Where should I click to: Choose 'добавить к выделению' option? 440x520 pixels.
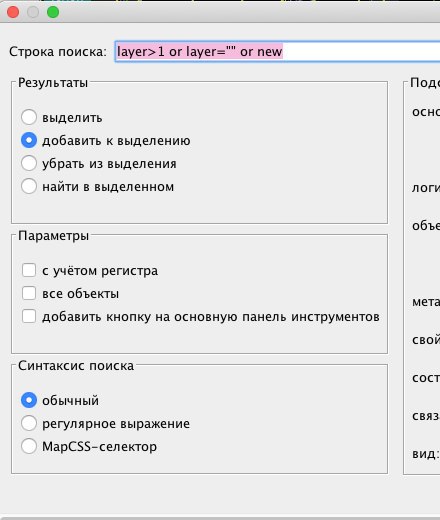pos(29,140)
